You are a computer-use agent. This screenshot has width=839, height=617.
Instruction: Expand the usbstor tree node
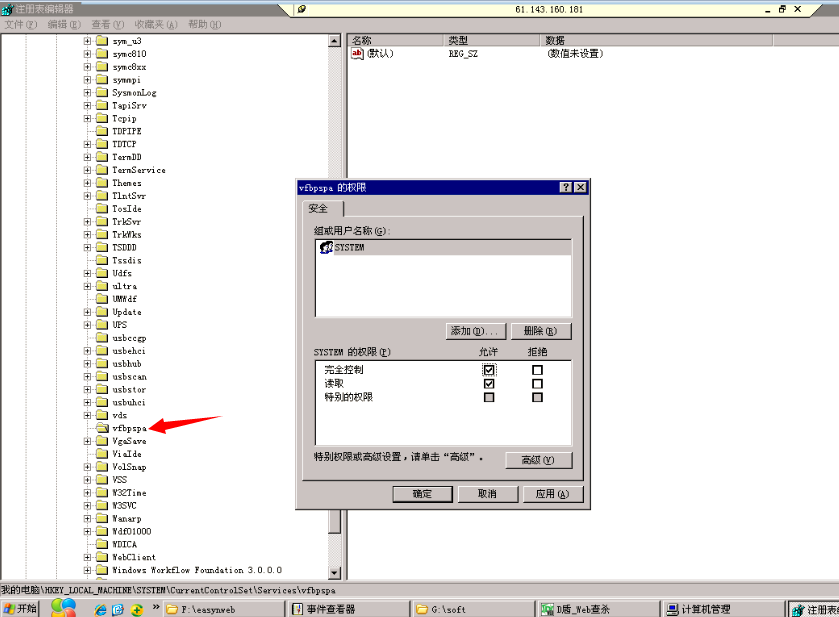click(87, 390)
